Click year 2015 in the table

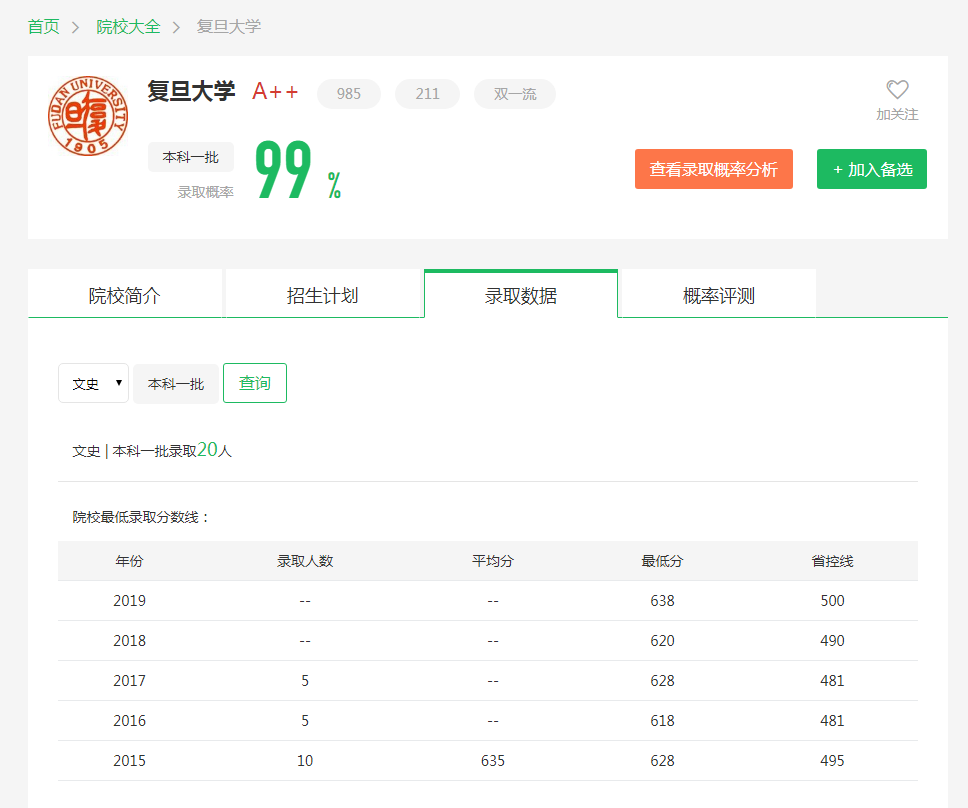coord(130,761)
